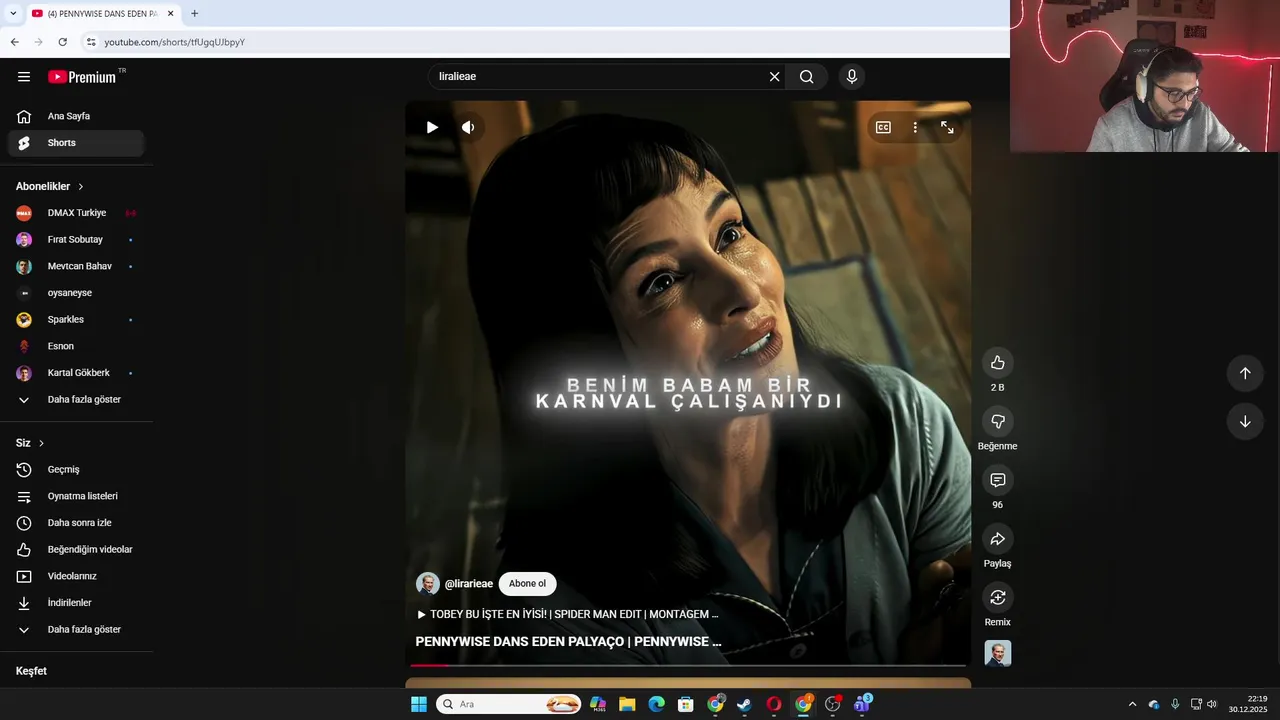Close the PENNYWISE tab
The height and width of the screenshot is (720, 1280).
tap(171, 13)
